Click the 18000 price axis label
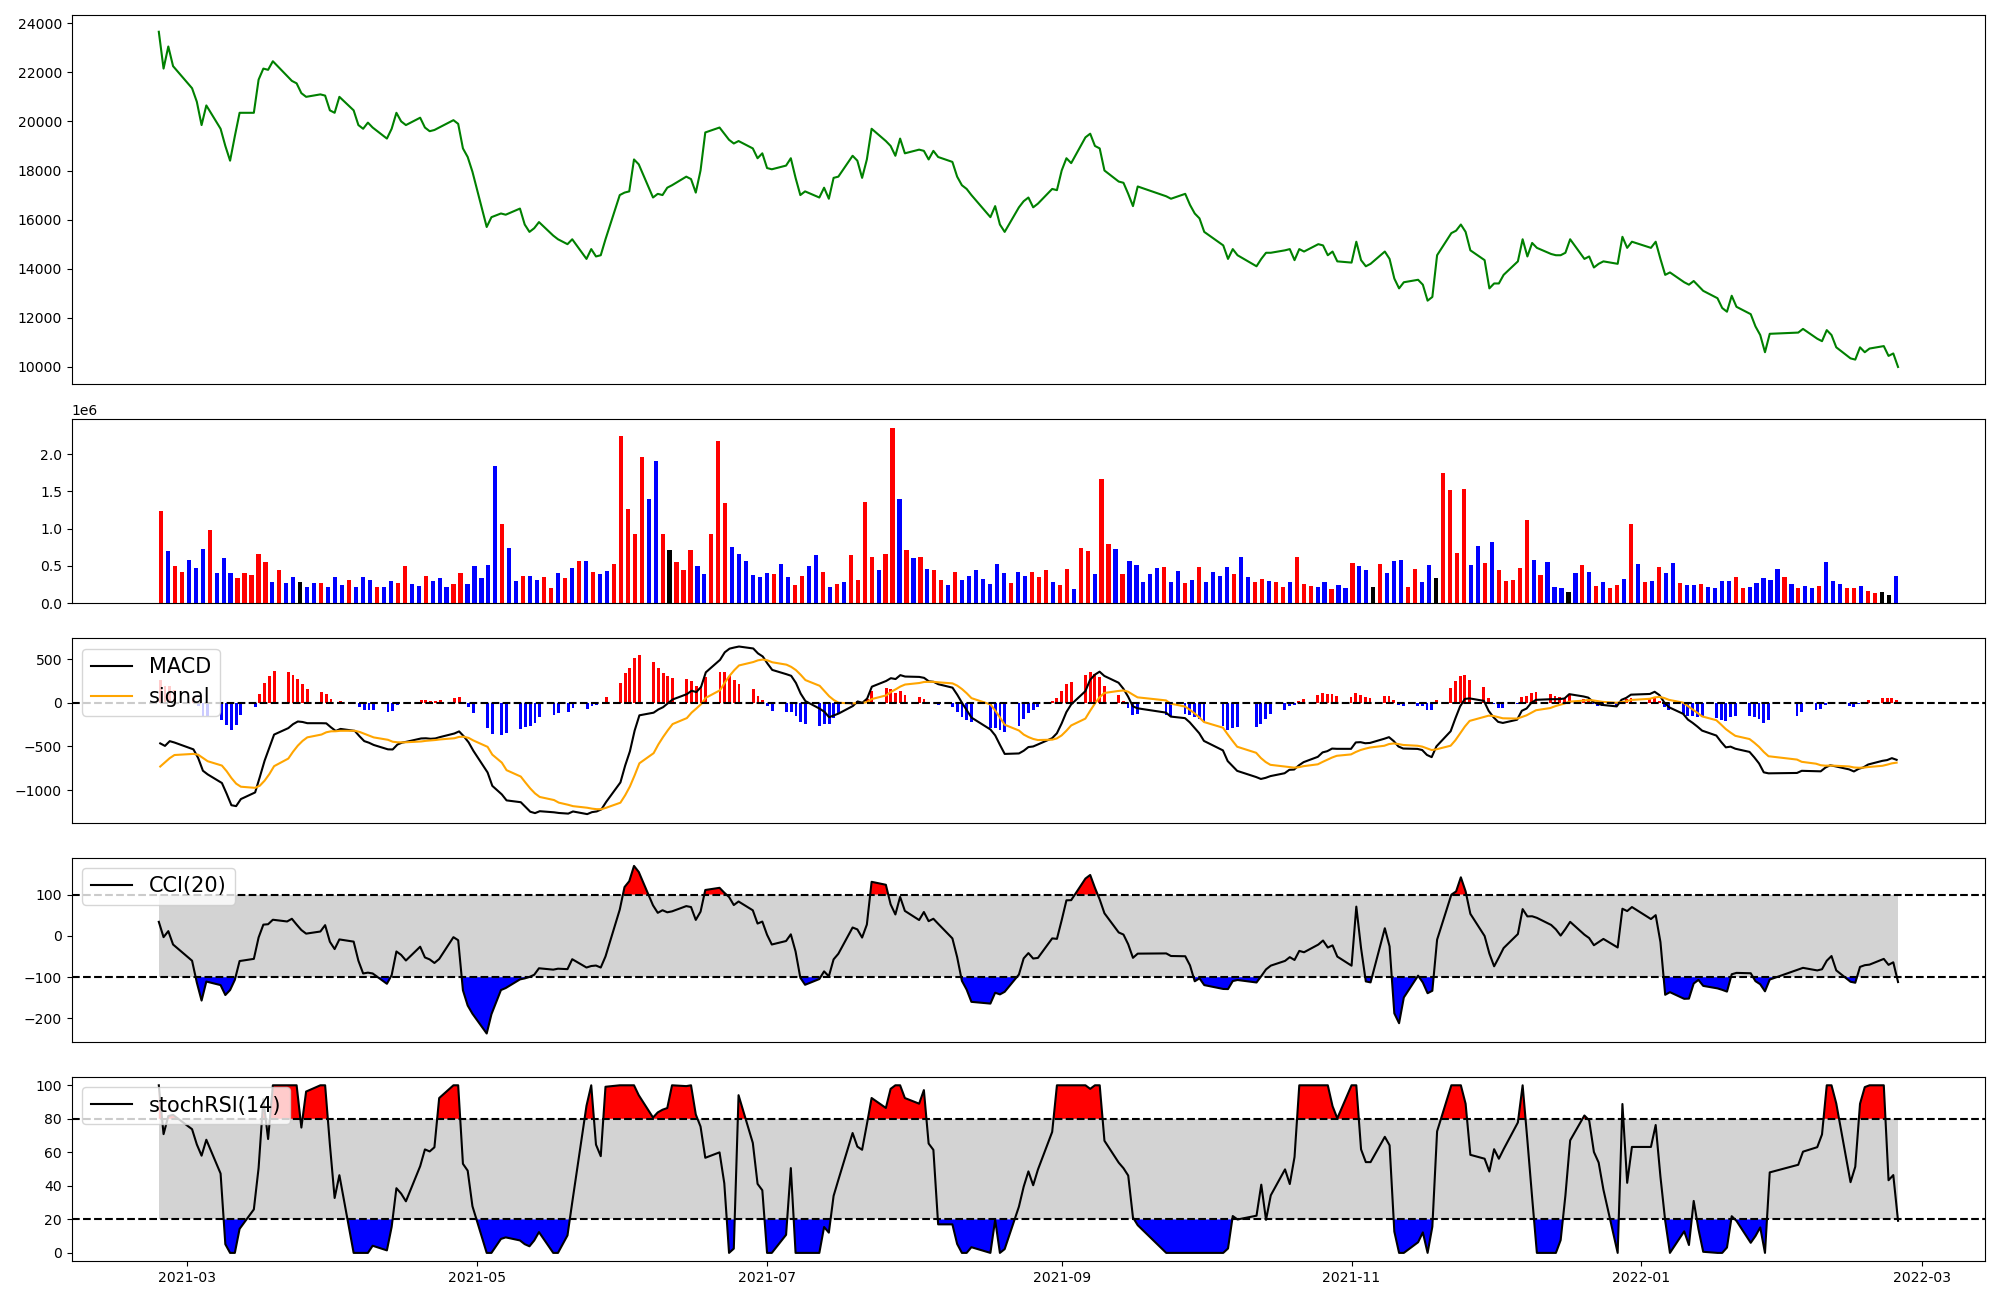2000x1300 pixels. [40, 171]
